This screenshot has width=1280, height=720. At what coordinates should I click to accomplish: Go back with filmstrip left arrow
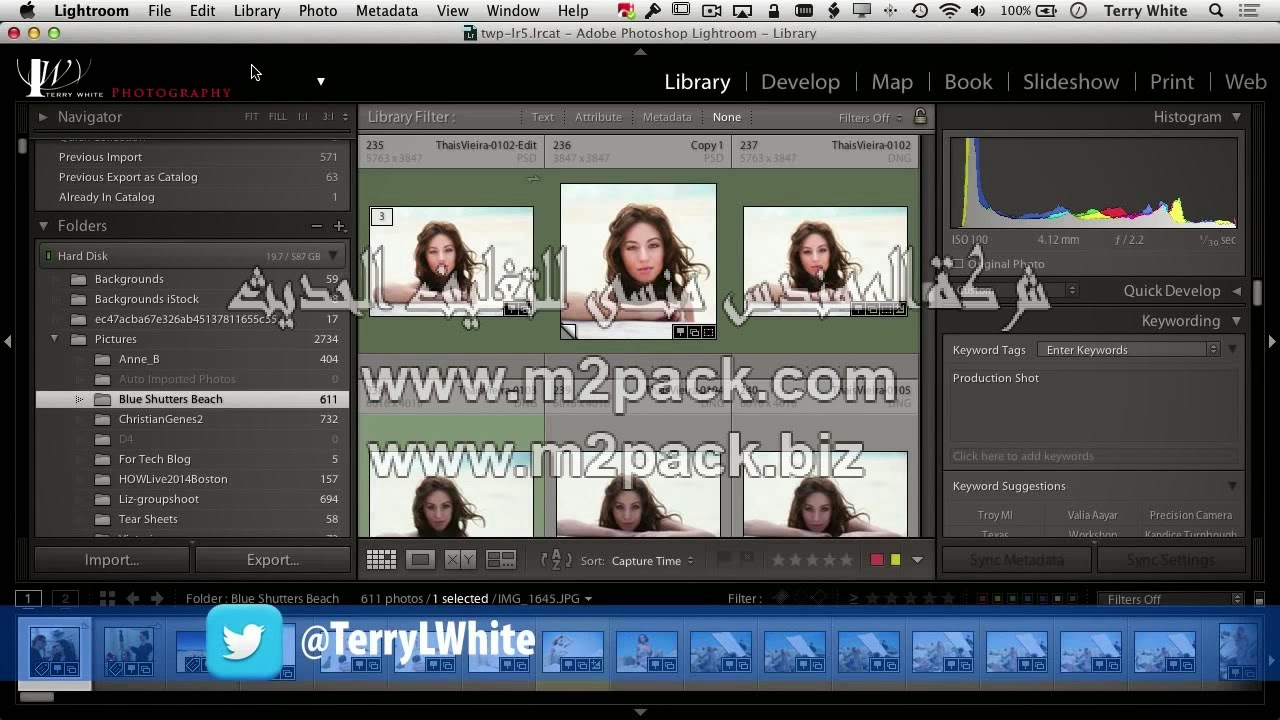coord(133,599)
